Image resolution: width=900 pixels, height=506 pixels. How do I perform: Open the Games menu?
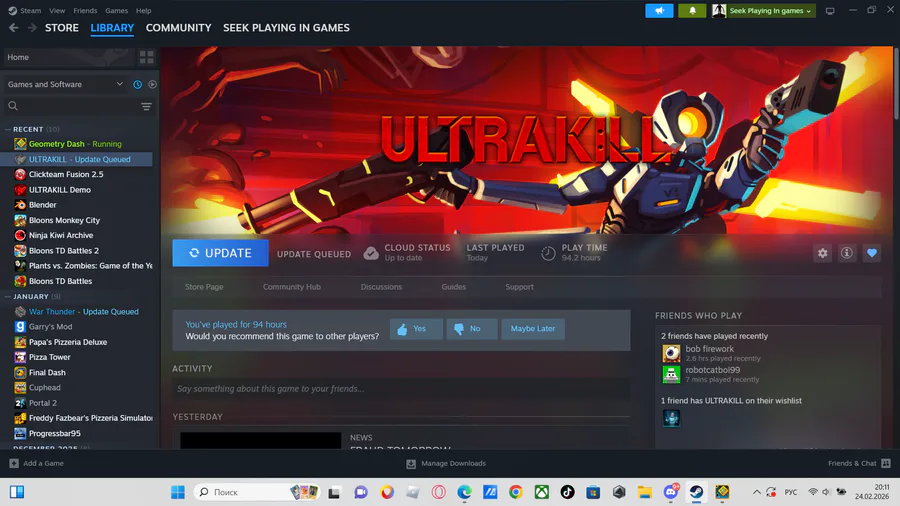point(116,10)
